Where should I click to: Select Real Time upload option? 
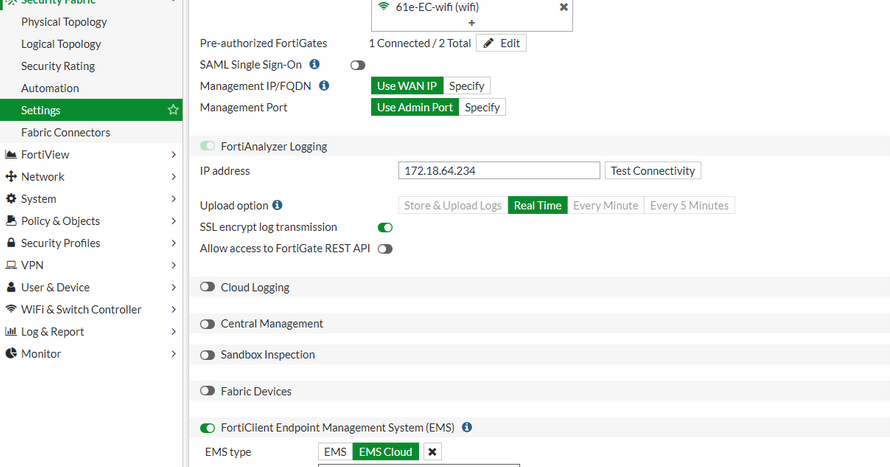click(538, 205)
